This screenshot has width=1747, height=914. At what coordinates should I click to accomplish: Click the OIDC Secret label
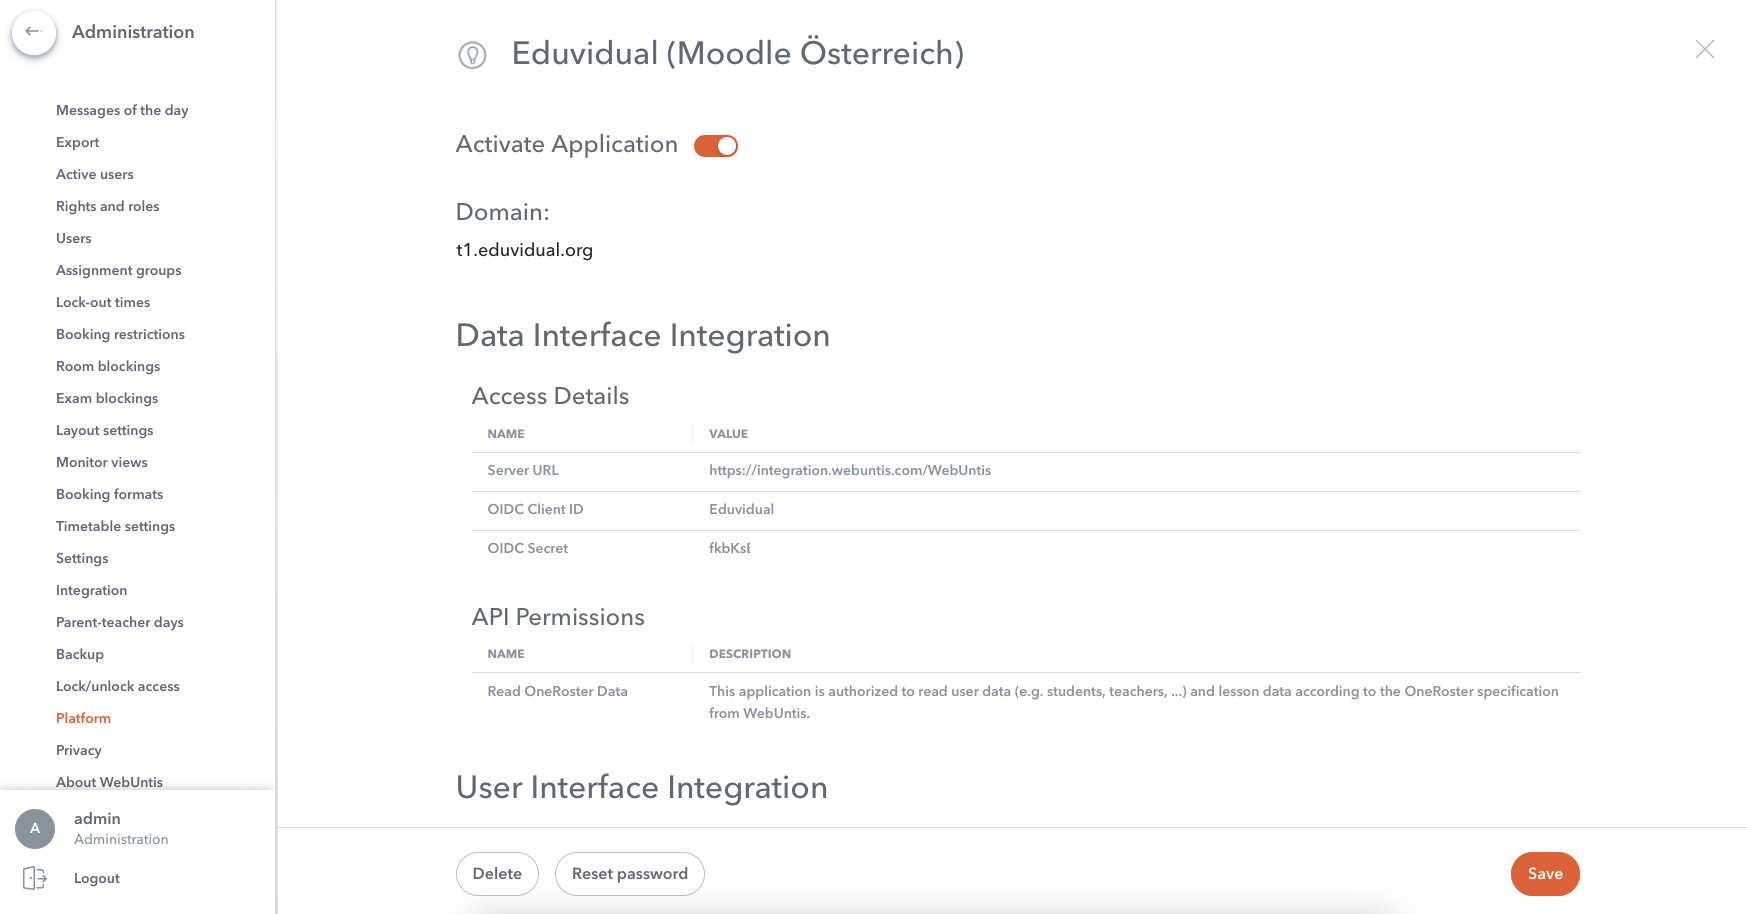(x=527, y=548)
